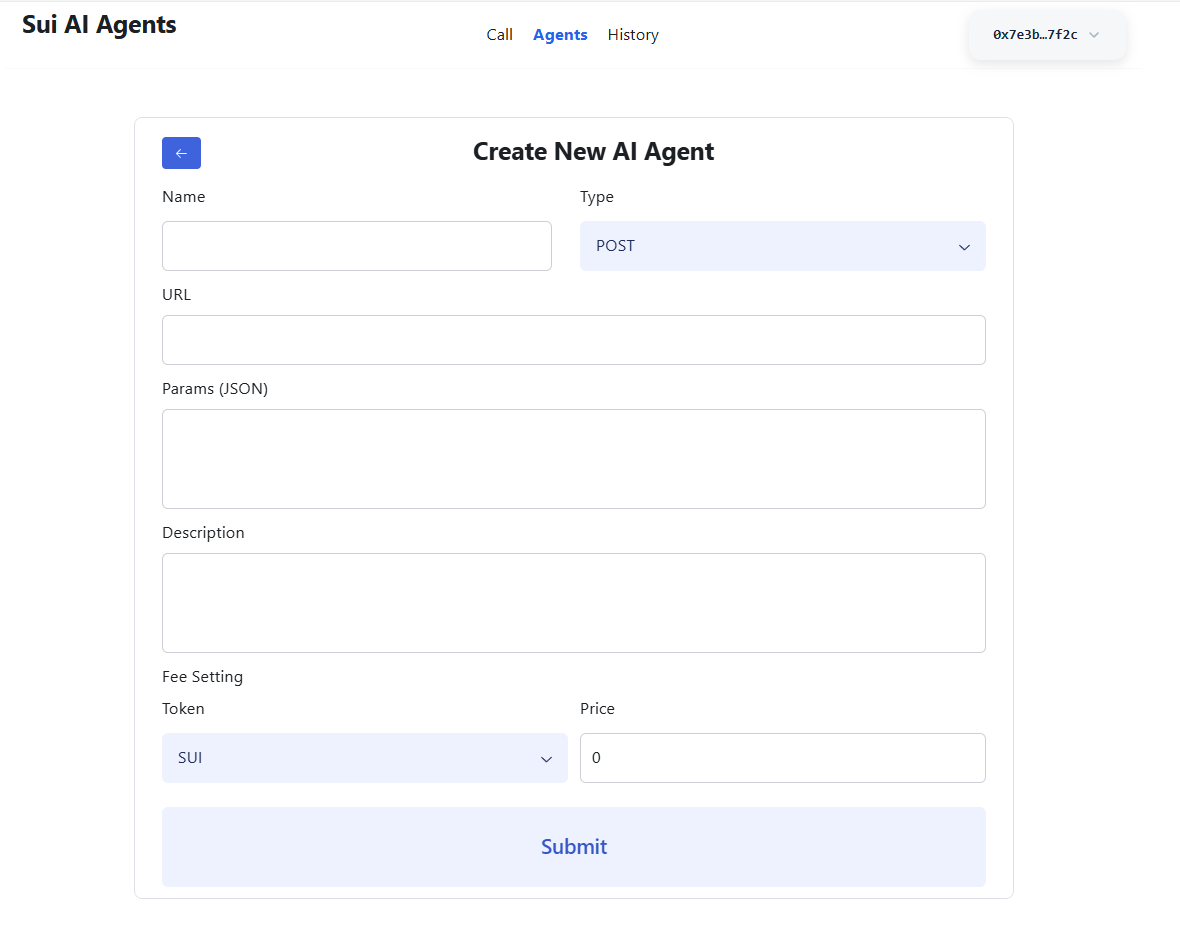Click the Params (JSON) label

[215, 389]
